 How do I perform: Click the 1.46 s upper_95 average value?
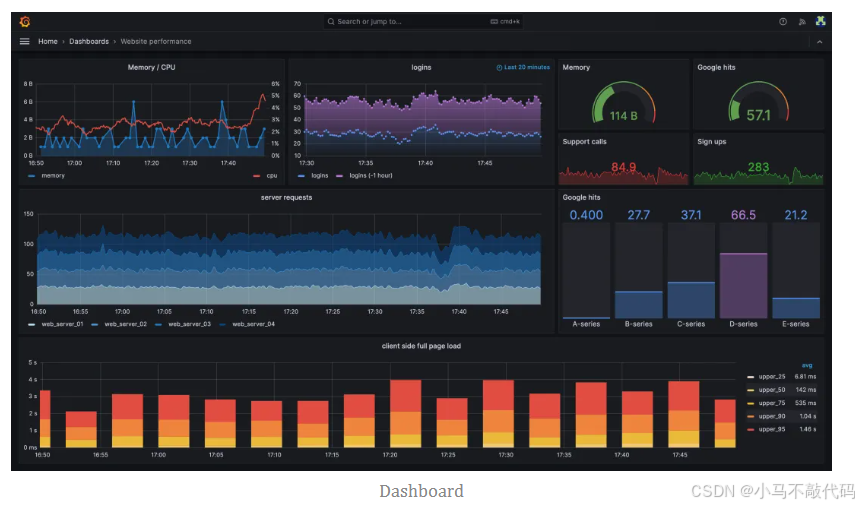pos(808,429)
